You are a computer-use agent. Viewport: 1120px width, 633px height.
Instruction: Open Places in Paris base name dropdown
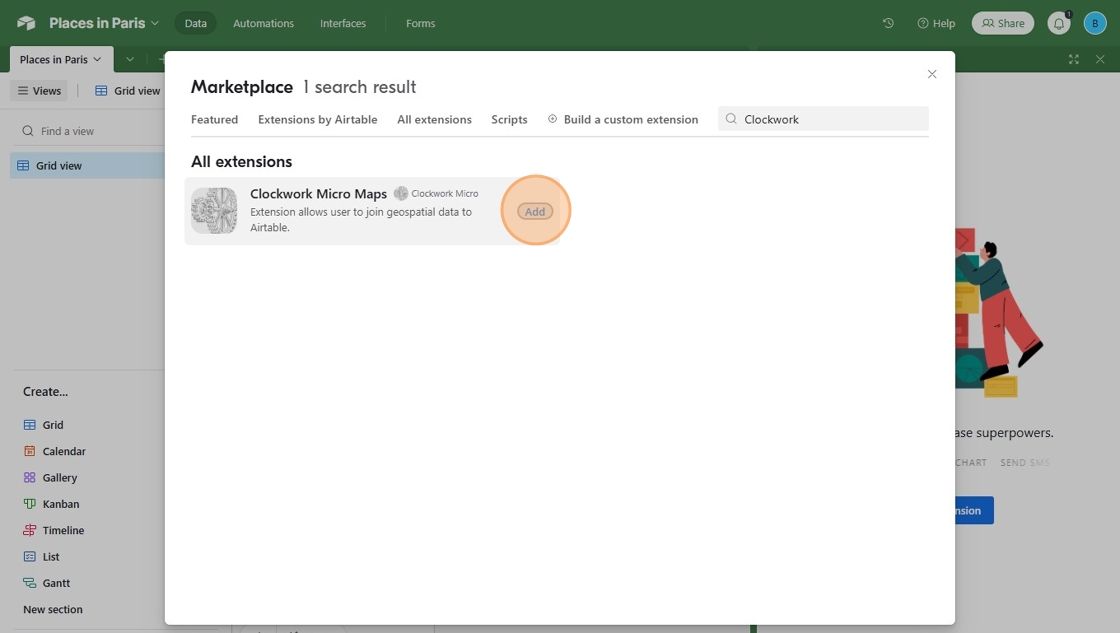click(x=104, y=23)
